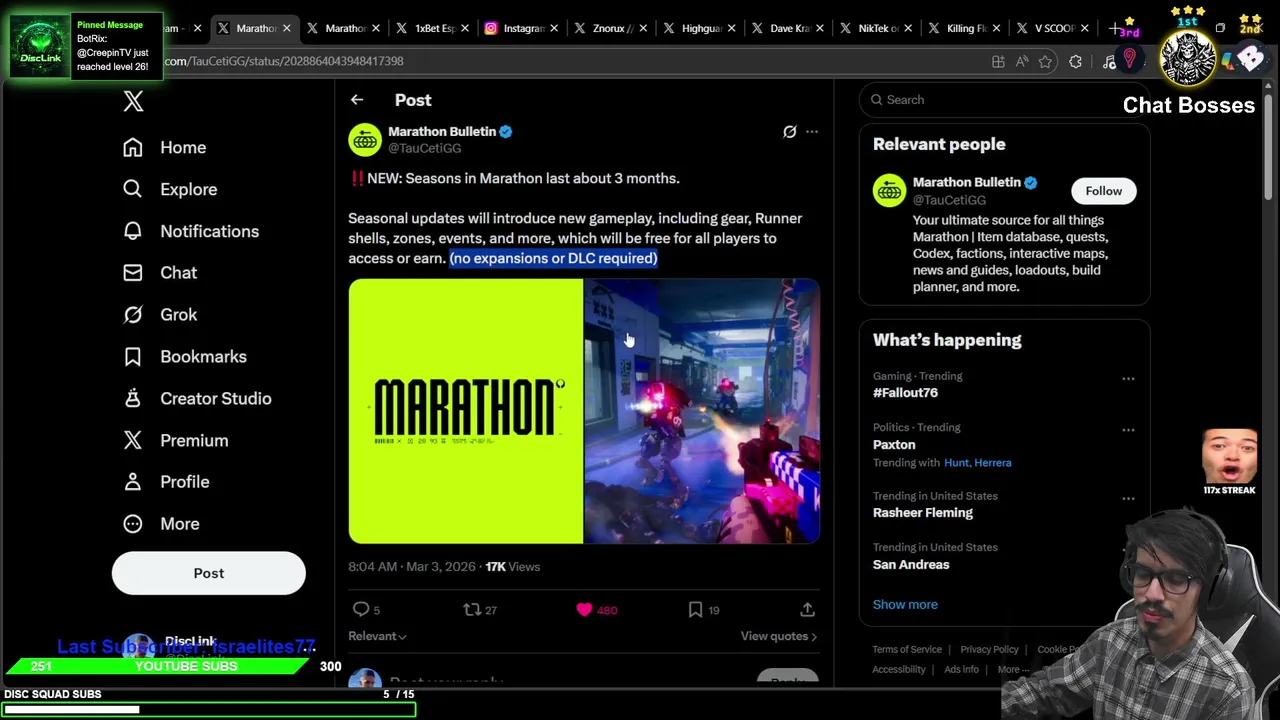Switch to the Highguard browser tab
The width and height of the screenshot is (1280, 720).
point(700,28)
